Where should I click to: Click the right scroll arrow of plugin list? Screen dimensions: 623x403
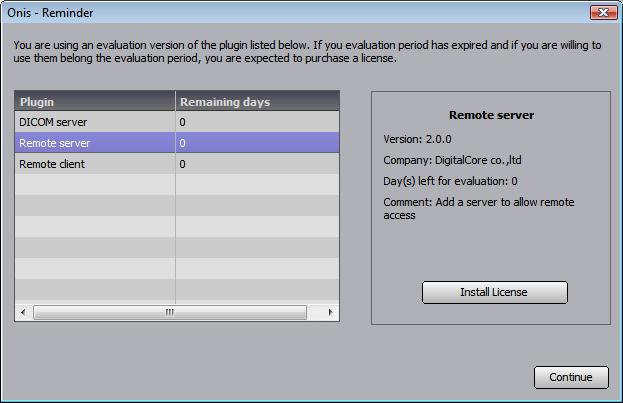click(331, 312)
